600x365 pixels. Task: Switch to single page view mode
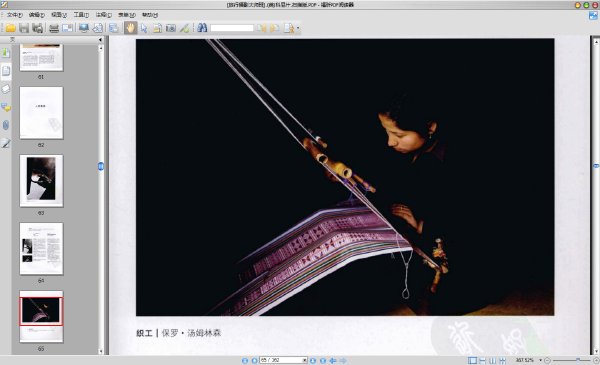[473, 360]
